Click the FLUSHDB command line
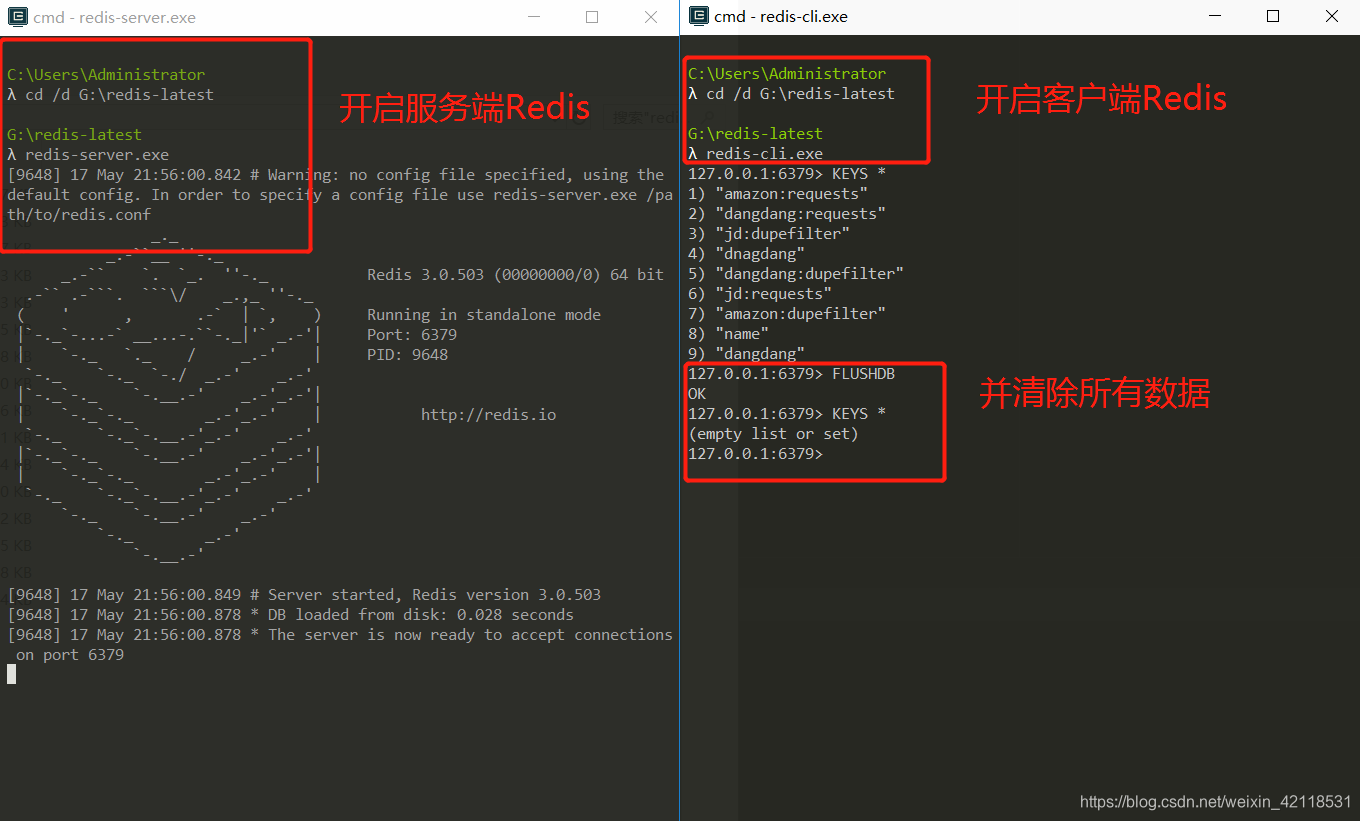Viewport: 1360px width, 821px height. 791,373
